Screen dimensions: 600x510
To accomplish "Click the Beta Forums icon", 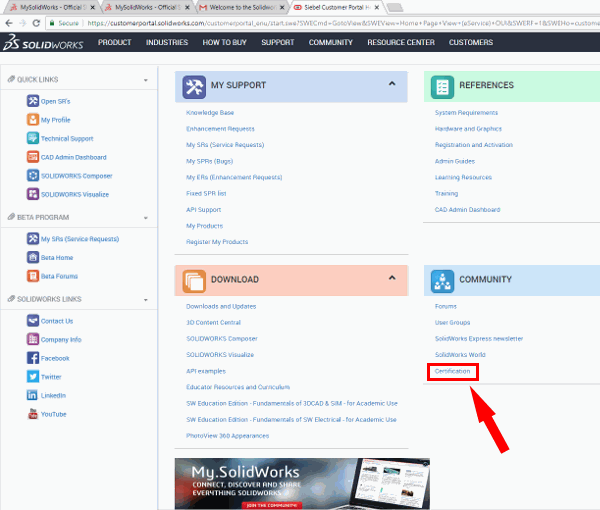I will tap(33, 276).
